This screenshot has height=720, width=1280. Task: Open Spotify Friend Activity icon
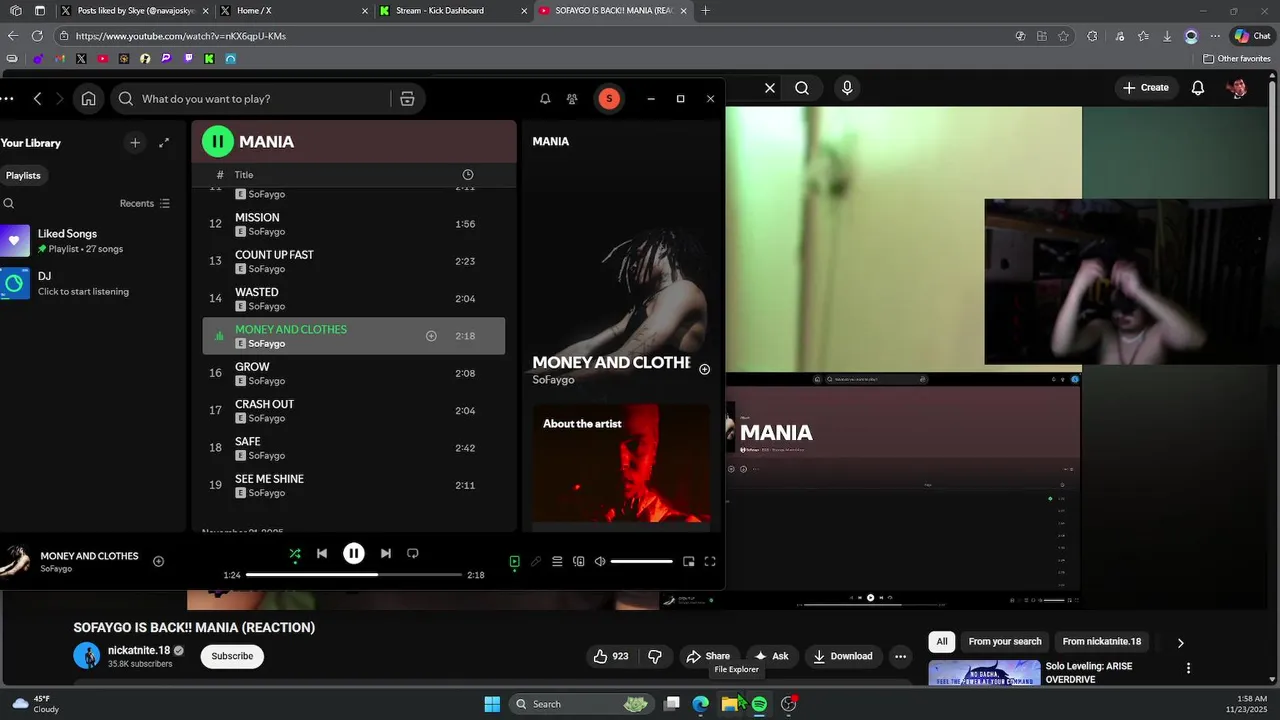click(x=572, y=99)
